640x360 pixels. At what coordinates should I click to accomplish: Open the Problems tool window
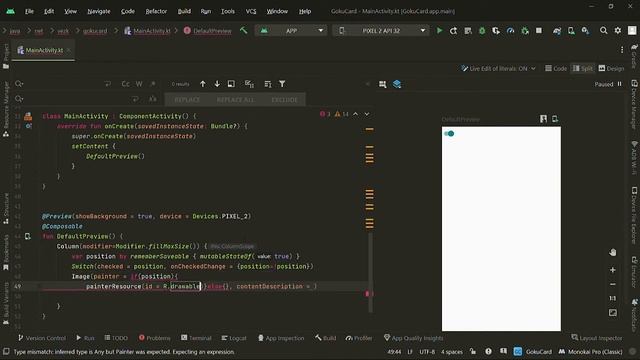point(154,338)
